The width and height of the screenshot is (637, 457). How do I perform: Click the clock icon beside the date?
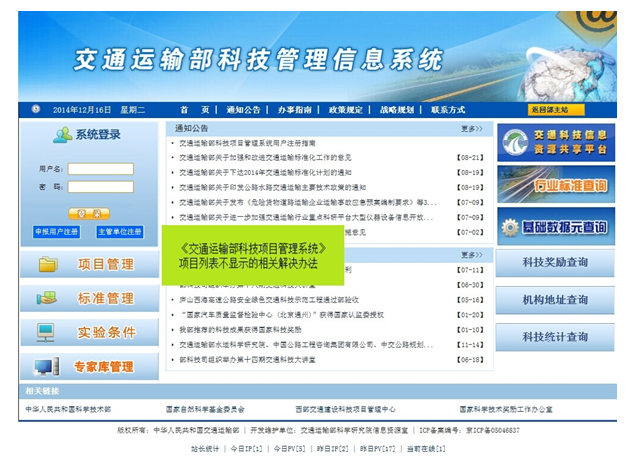click(36, 109)
